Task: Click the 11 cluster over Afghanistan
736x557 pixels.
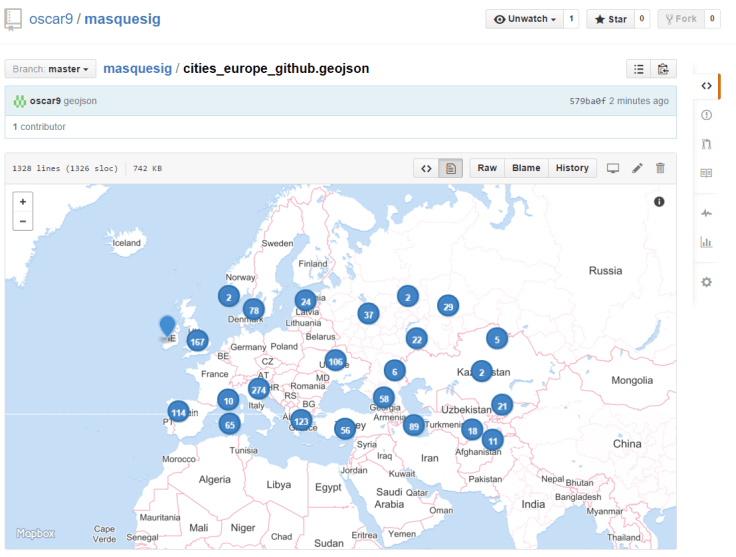Action: [x=493, y=441]
